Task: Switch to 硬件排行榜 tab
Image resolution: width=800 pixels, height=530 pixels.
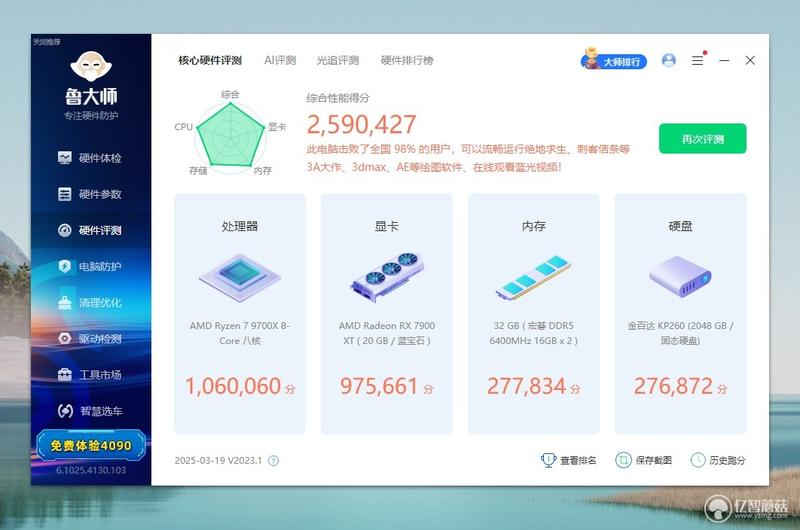Action: coord(407,61)
